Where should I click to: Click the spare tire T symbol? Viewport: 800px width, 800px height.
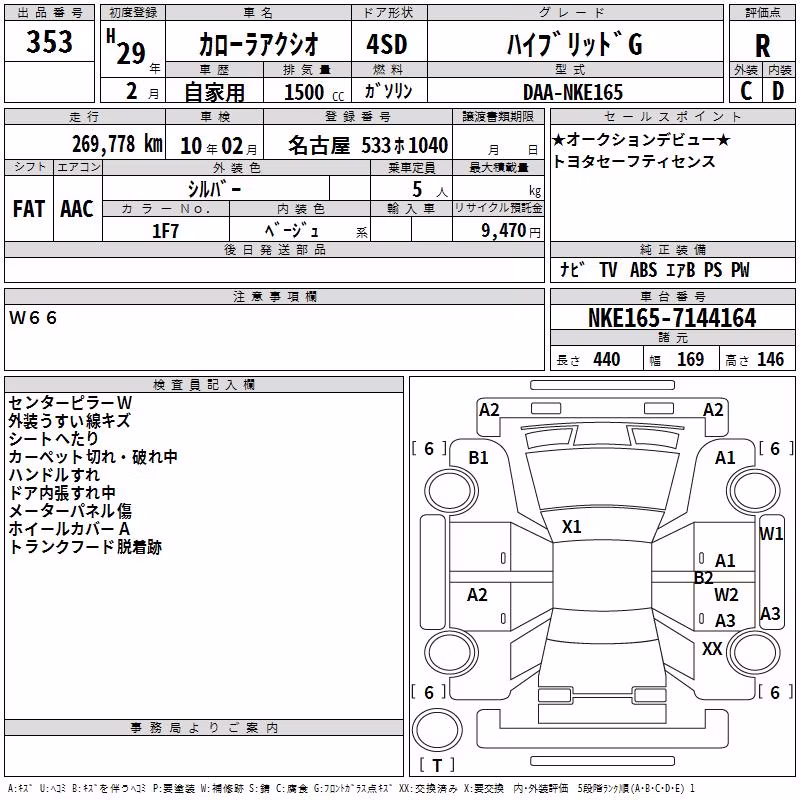(437, 765)
